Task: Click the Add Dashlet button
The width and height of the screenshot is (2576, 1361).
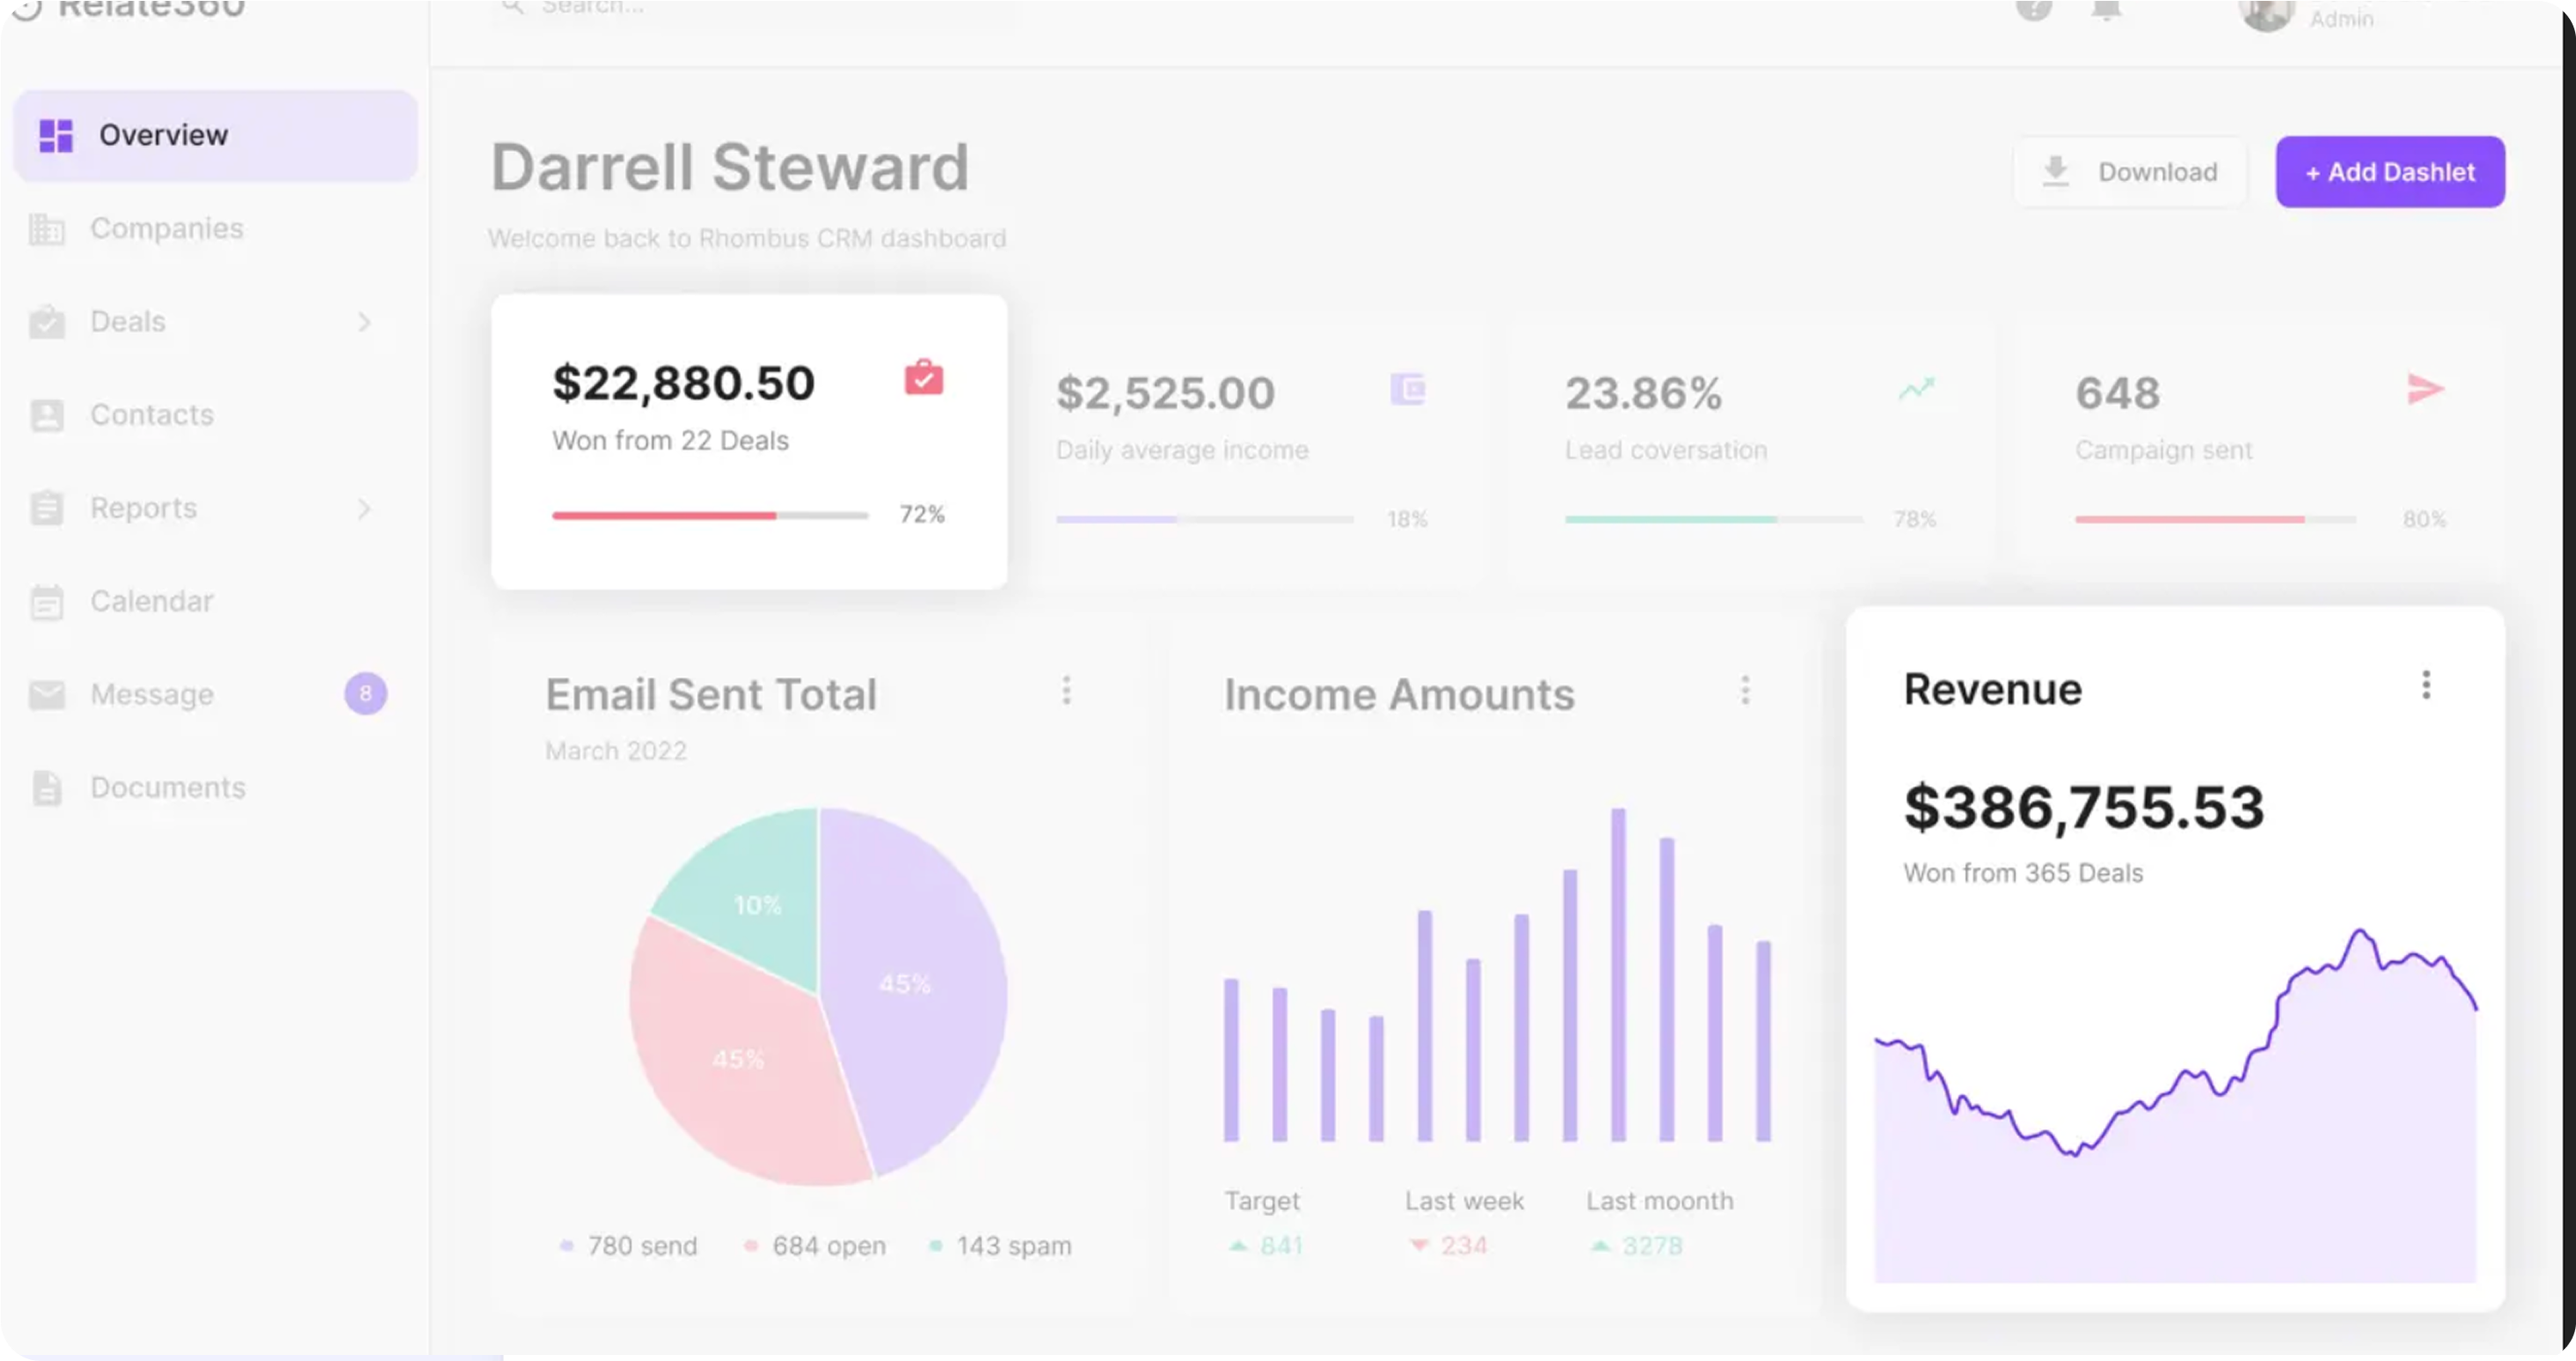Action: (x=2389, y=172)
